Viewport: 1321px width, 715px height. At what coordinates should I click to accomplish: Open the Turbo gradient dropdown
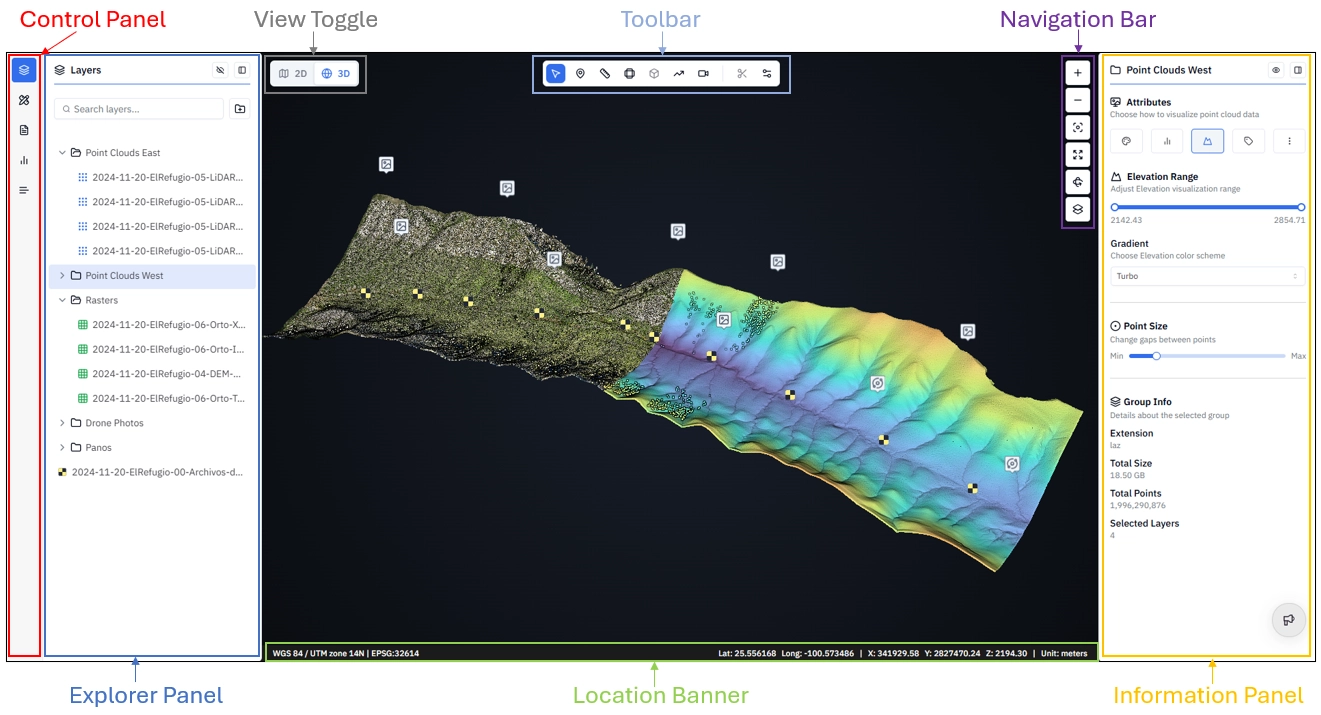click(x=1207, y=276)
